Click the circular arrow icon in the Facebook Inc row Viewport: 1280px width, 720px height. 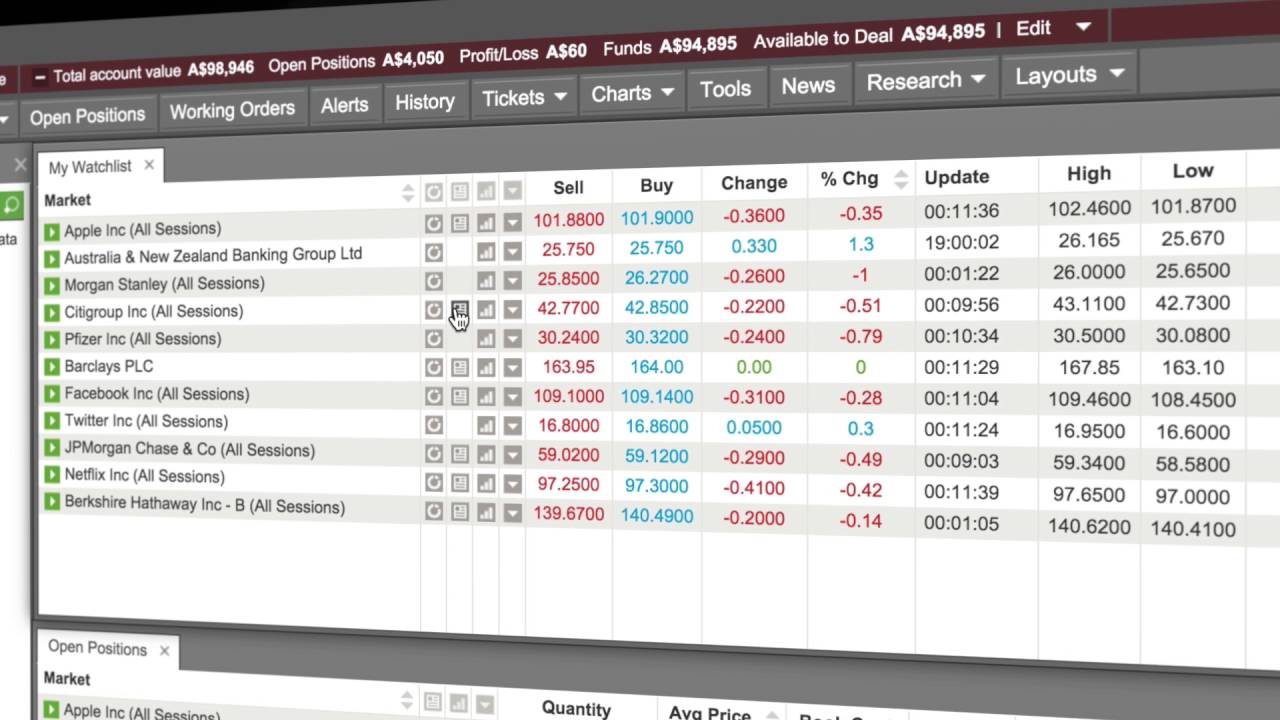(433, 397)
